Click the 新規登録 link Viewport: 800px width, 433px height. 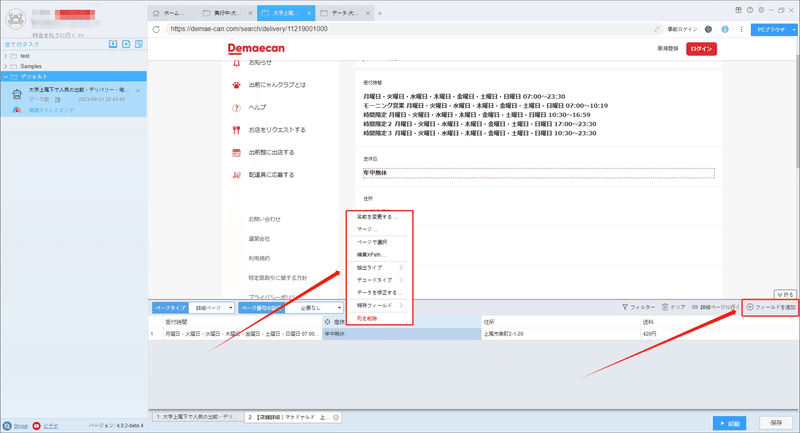pyautogui.click(x=667, y=49)
